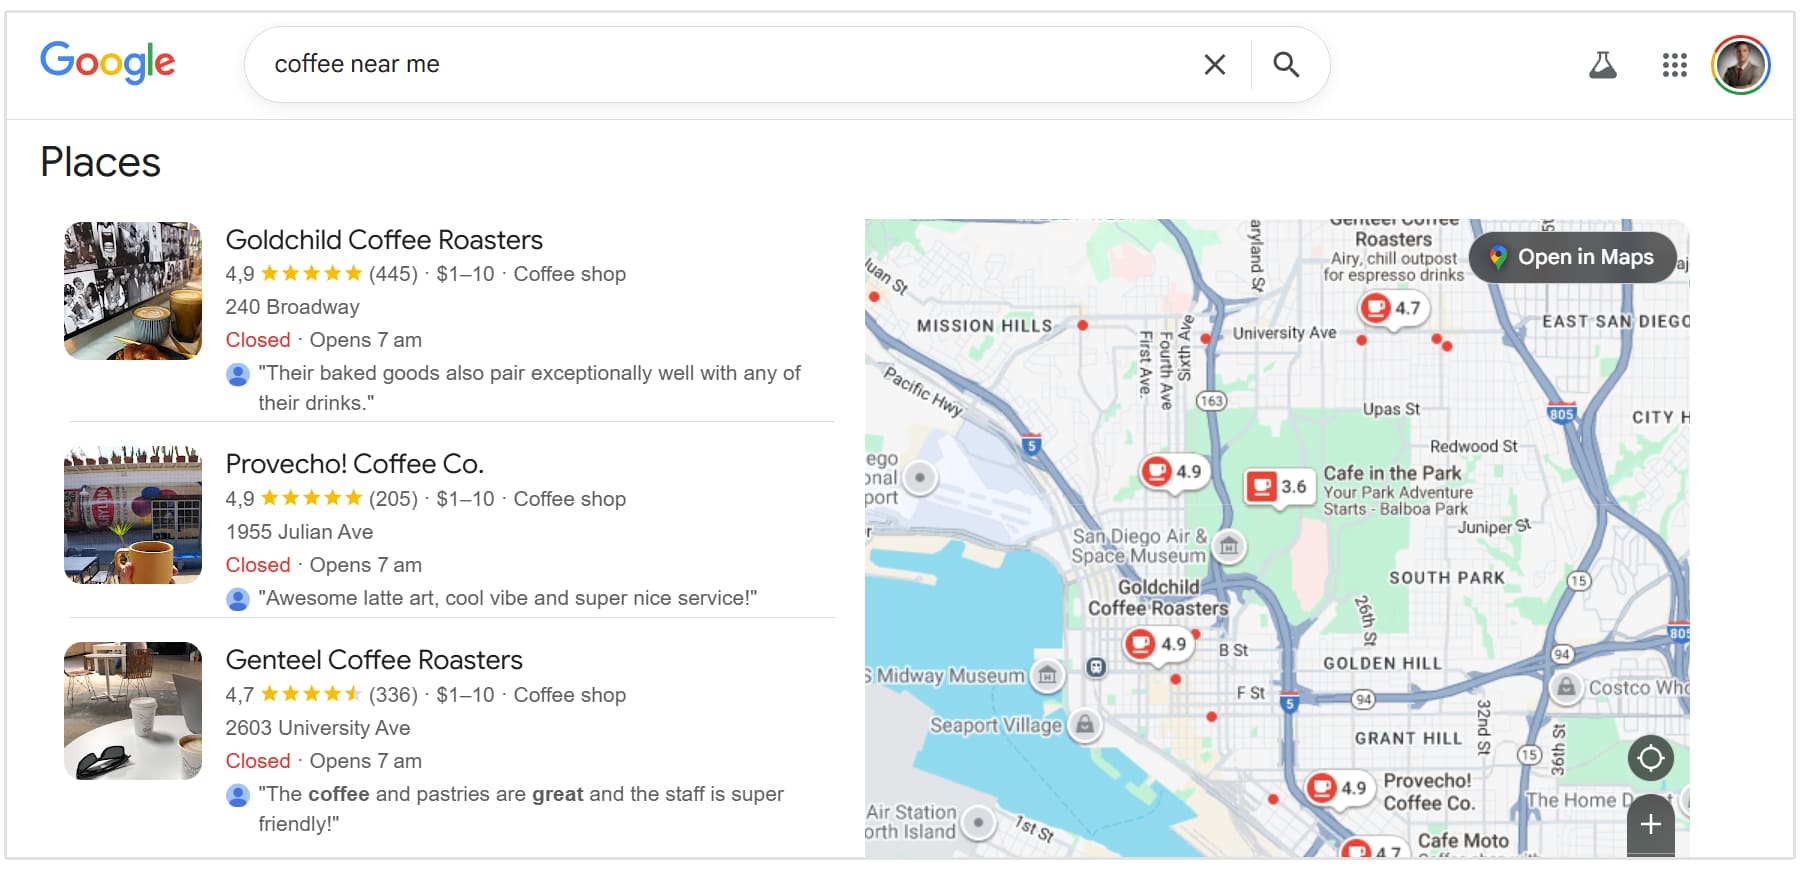This screenshot has width=1800, height=870.
Task: Select the Seaport Village map marker
Action: click(1085, 725)
